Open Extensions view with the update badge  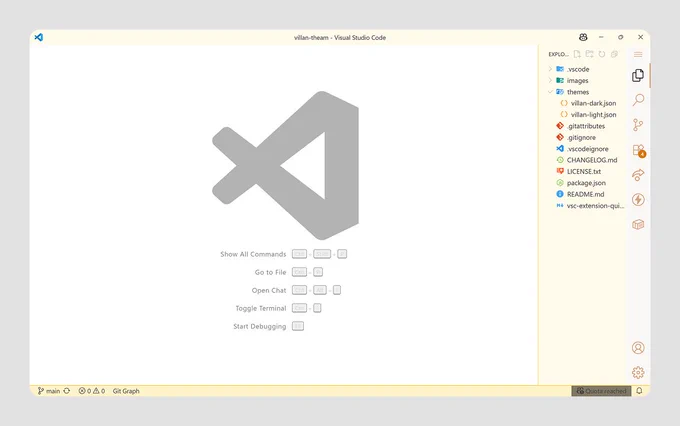click(x=639, y=151)
